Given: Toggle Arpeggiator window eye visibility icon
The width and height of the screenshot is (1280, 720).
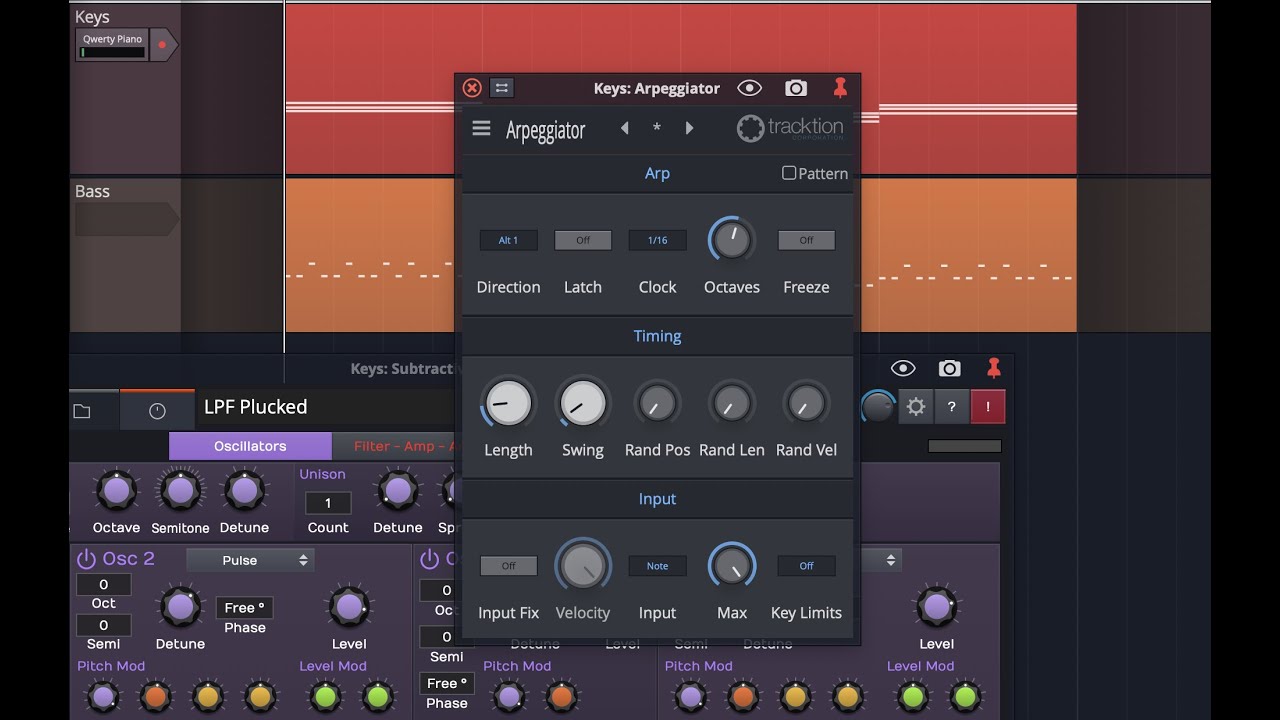Looking at the screenshot, I should (x=749, y=88).
